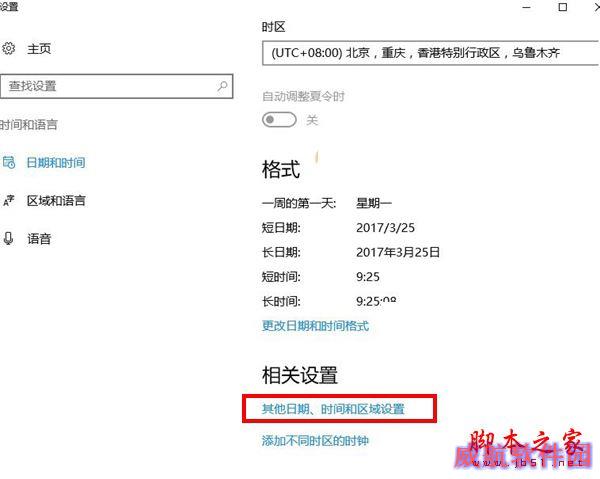Click the 更改日期和时间格式 link
Viewport: 600px width, 479px height.
[x=315, y=326]
